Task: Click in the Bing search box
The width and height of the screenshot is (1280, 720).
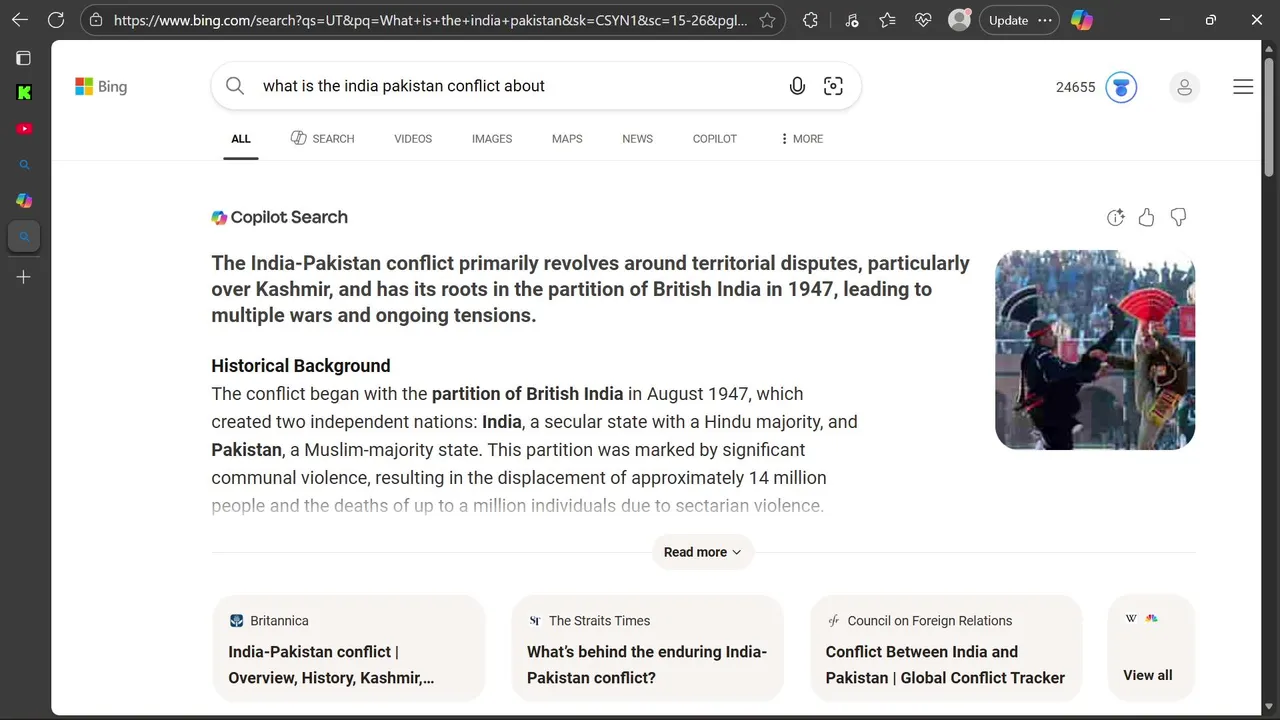Action: [510, 86]
